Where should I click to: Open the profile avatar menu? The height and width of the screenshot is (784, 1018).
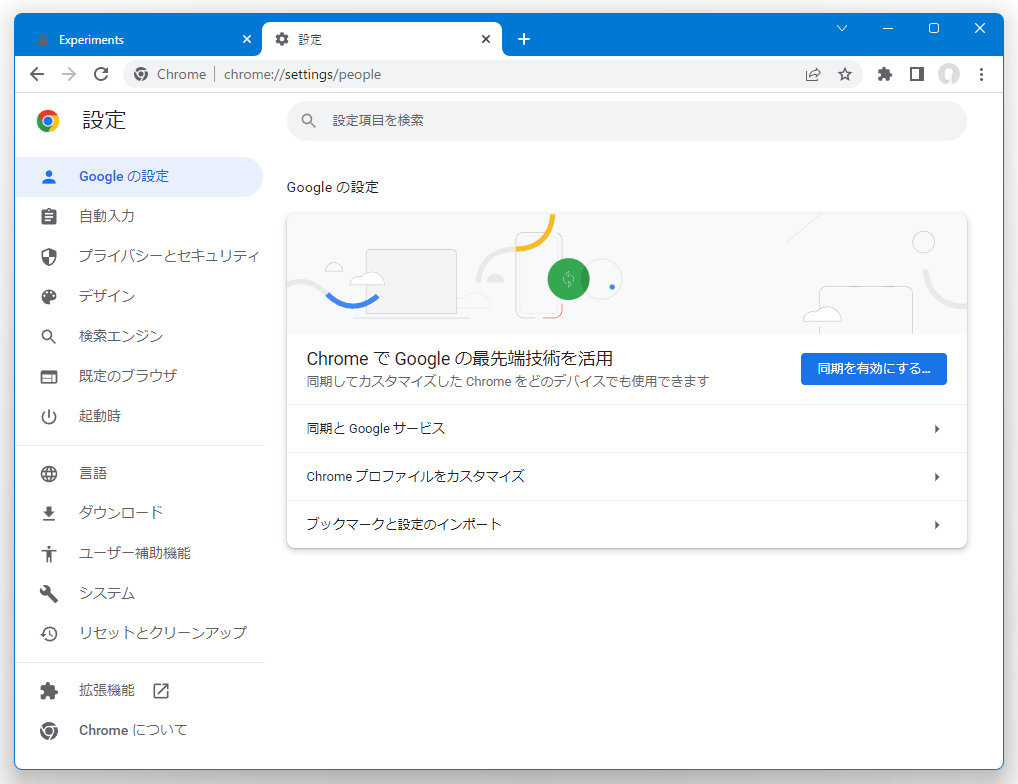click(949, 75)
